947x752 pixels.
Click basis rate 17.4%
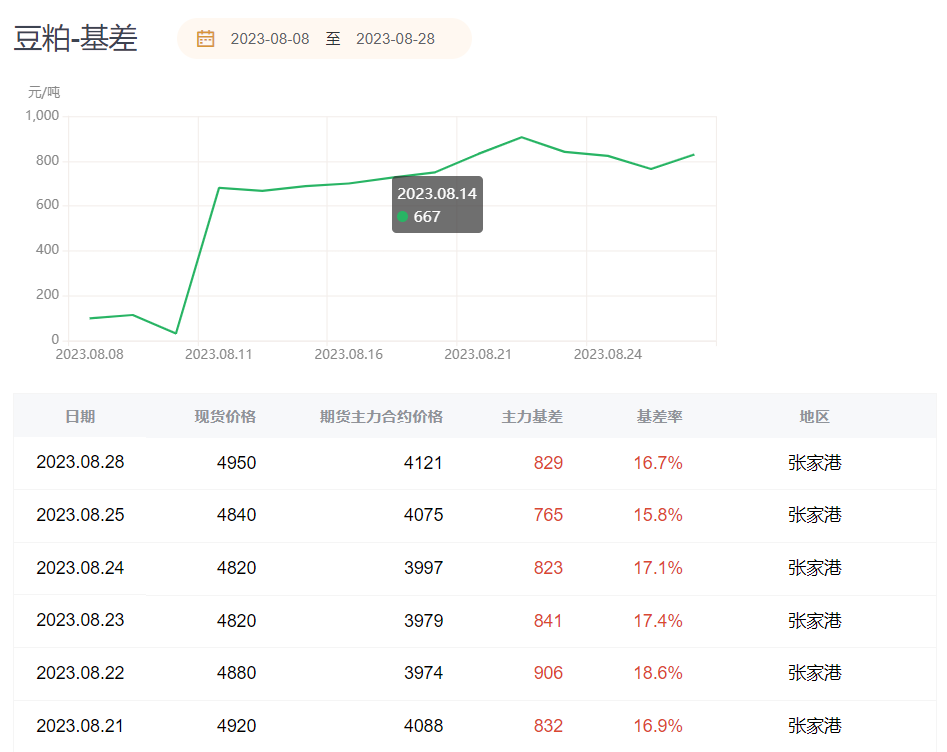(x=658, y=620)
